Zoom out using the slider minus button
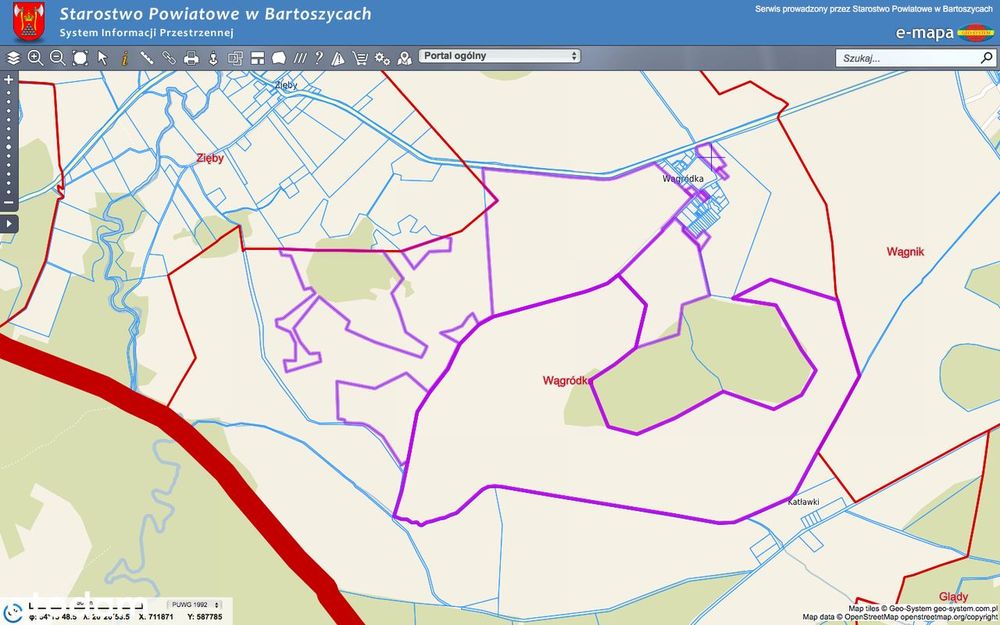 (9, 203)
